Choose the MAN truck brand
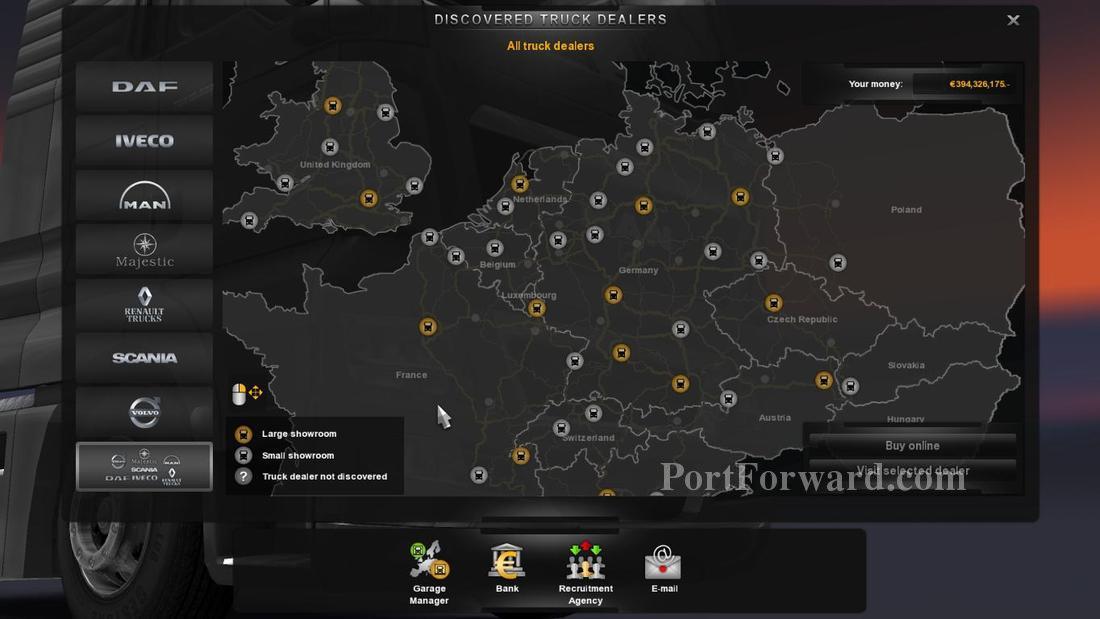The image size is (1100, 619). pyautogui.click(x=144, y=195)
